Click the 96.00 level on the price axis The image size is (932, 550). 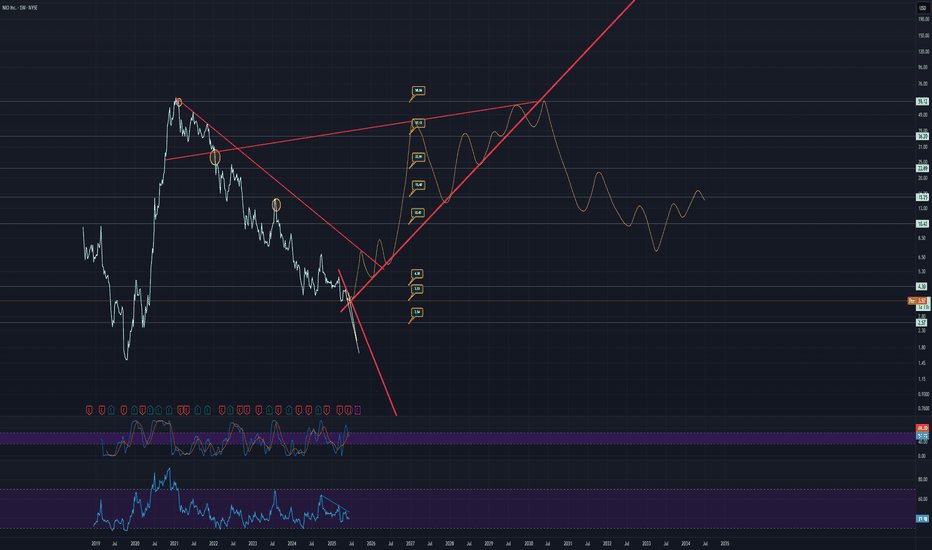pos(924,67)
